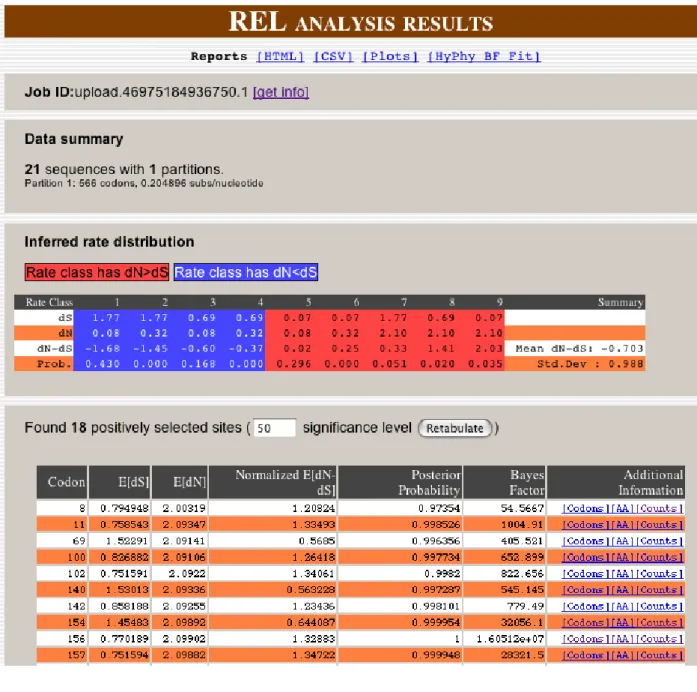Focus the significance level input field

[274, 428]
